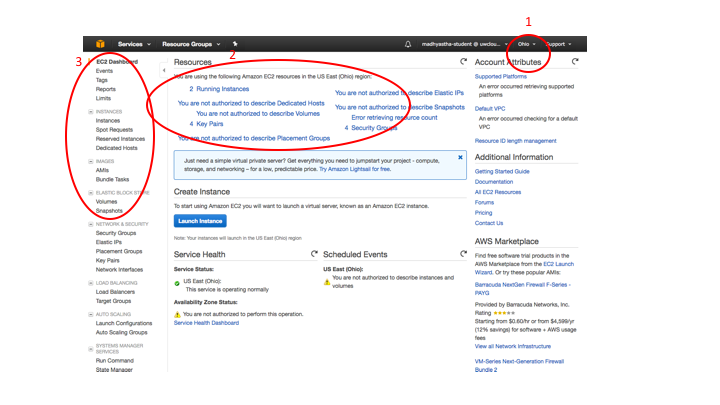Open the Ohio region dropdown
720x405 pixels.
(526, 44)
